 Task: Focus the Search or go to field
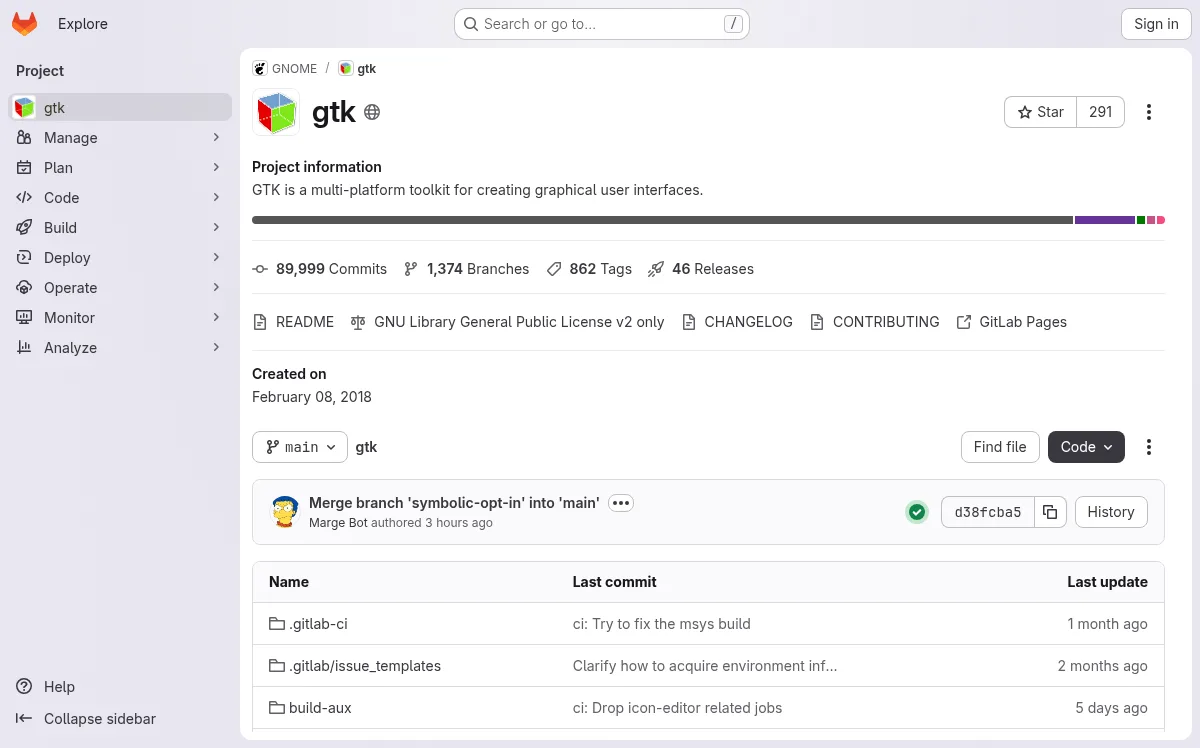602,24
